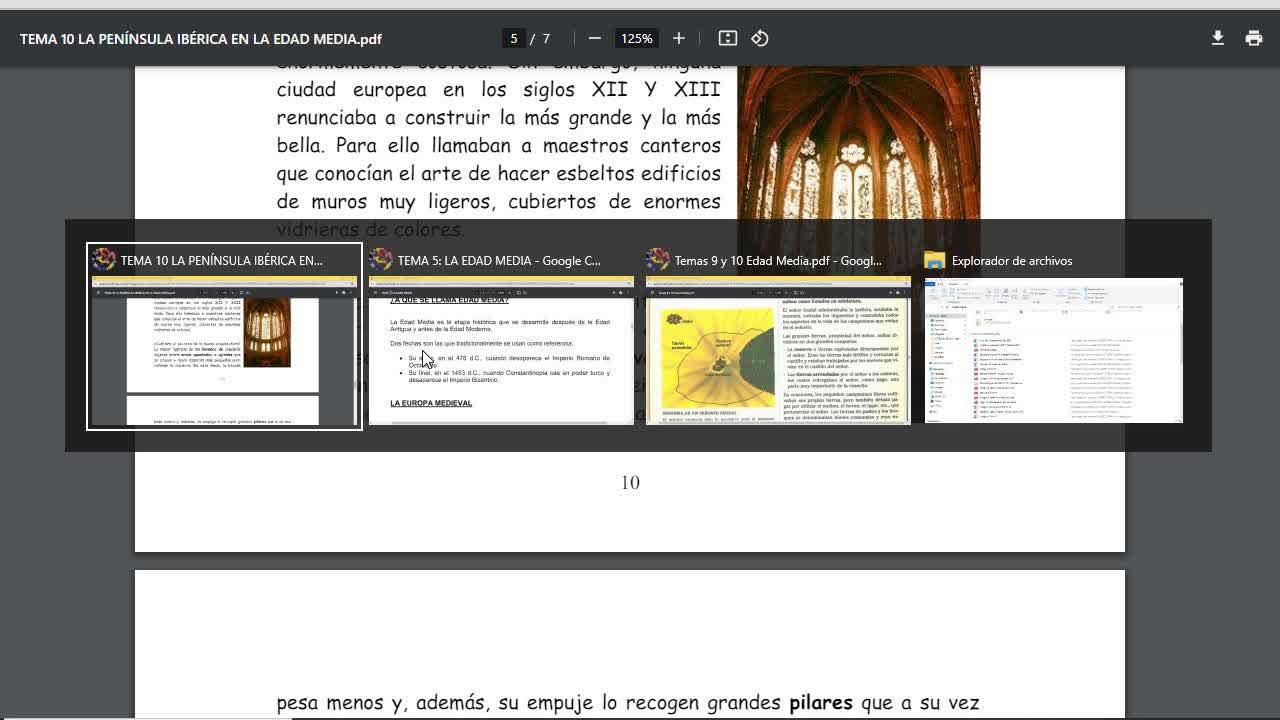Click the 125% zoom level field
1280x720 pixels.
pyautogui.click(x=636, y=38)
